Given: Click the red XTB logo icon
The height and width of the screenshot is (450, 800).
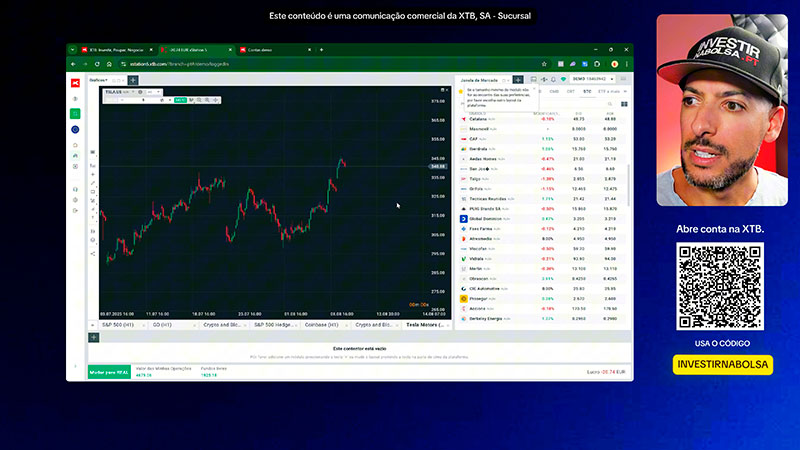Looking at the screenshot, I should (75, 83).
